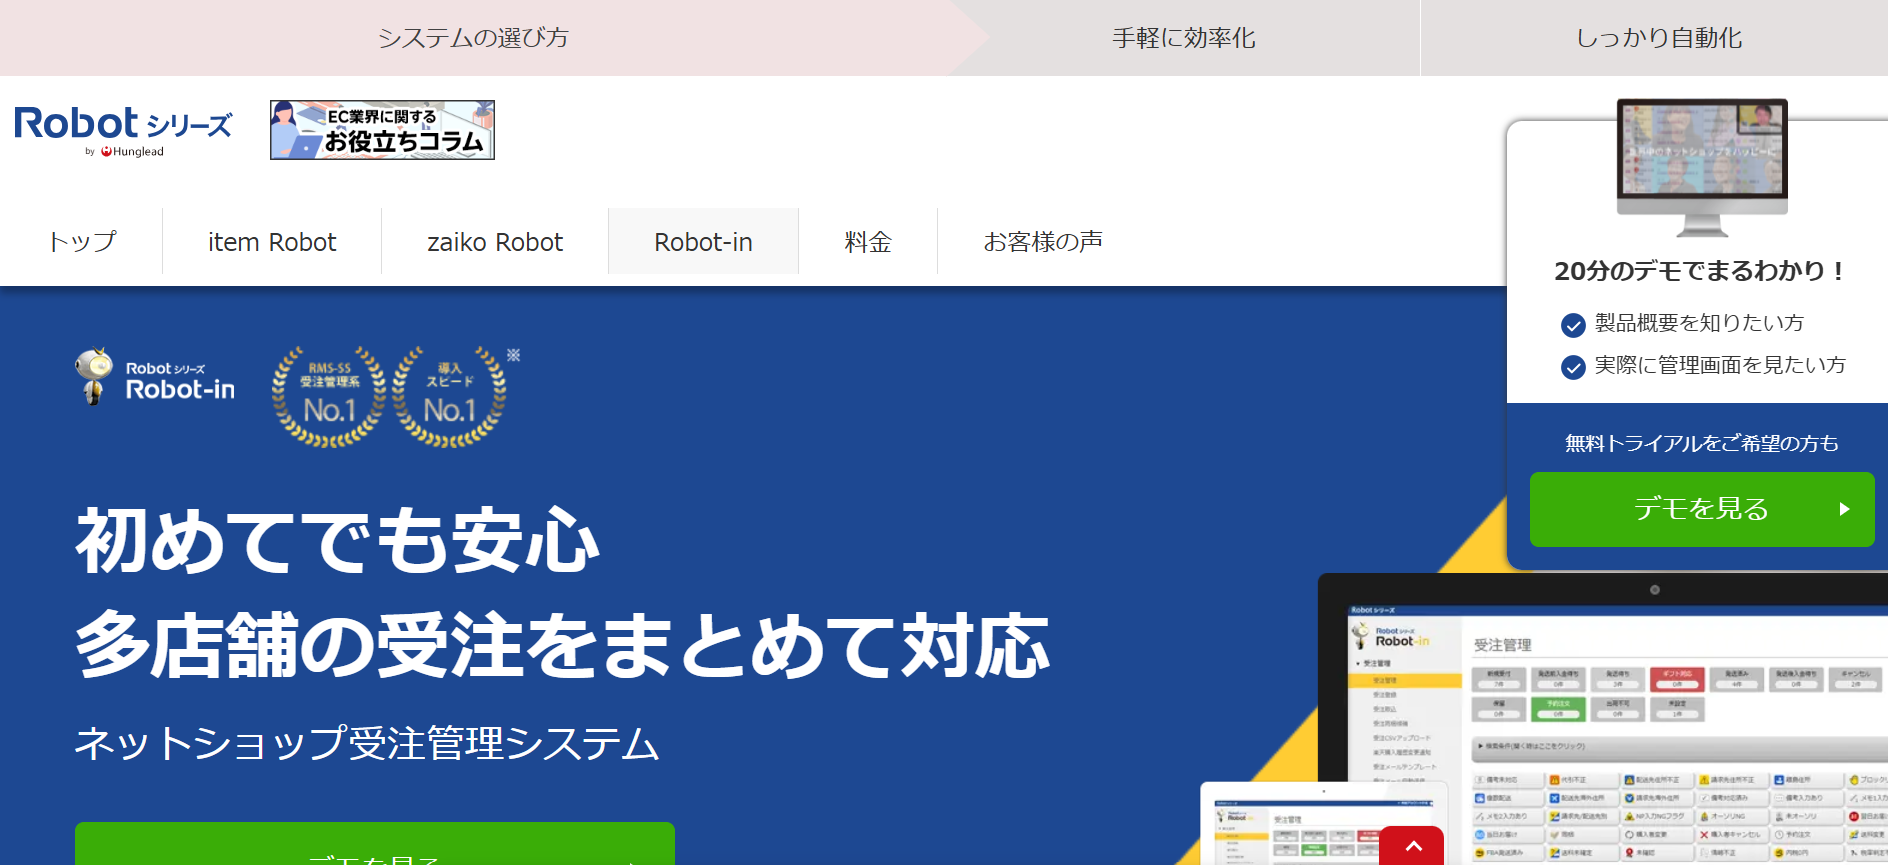Open the お役立ちコラム banner

click(x=382, y=130)
